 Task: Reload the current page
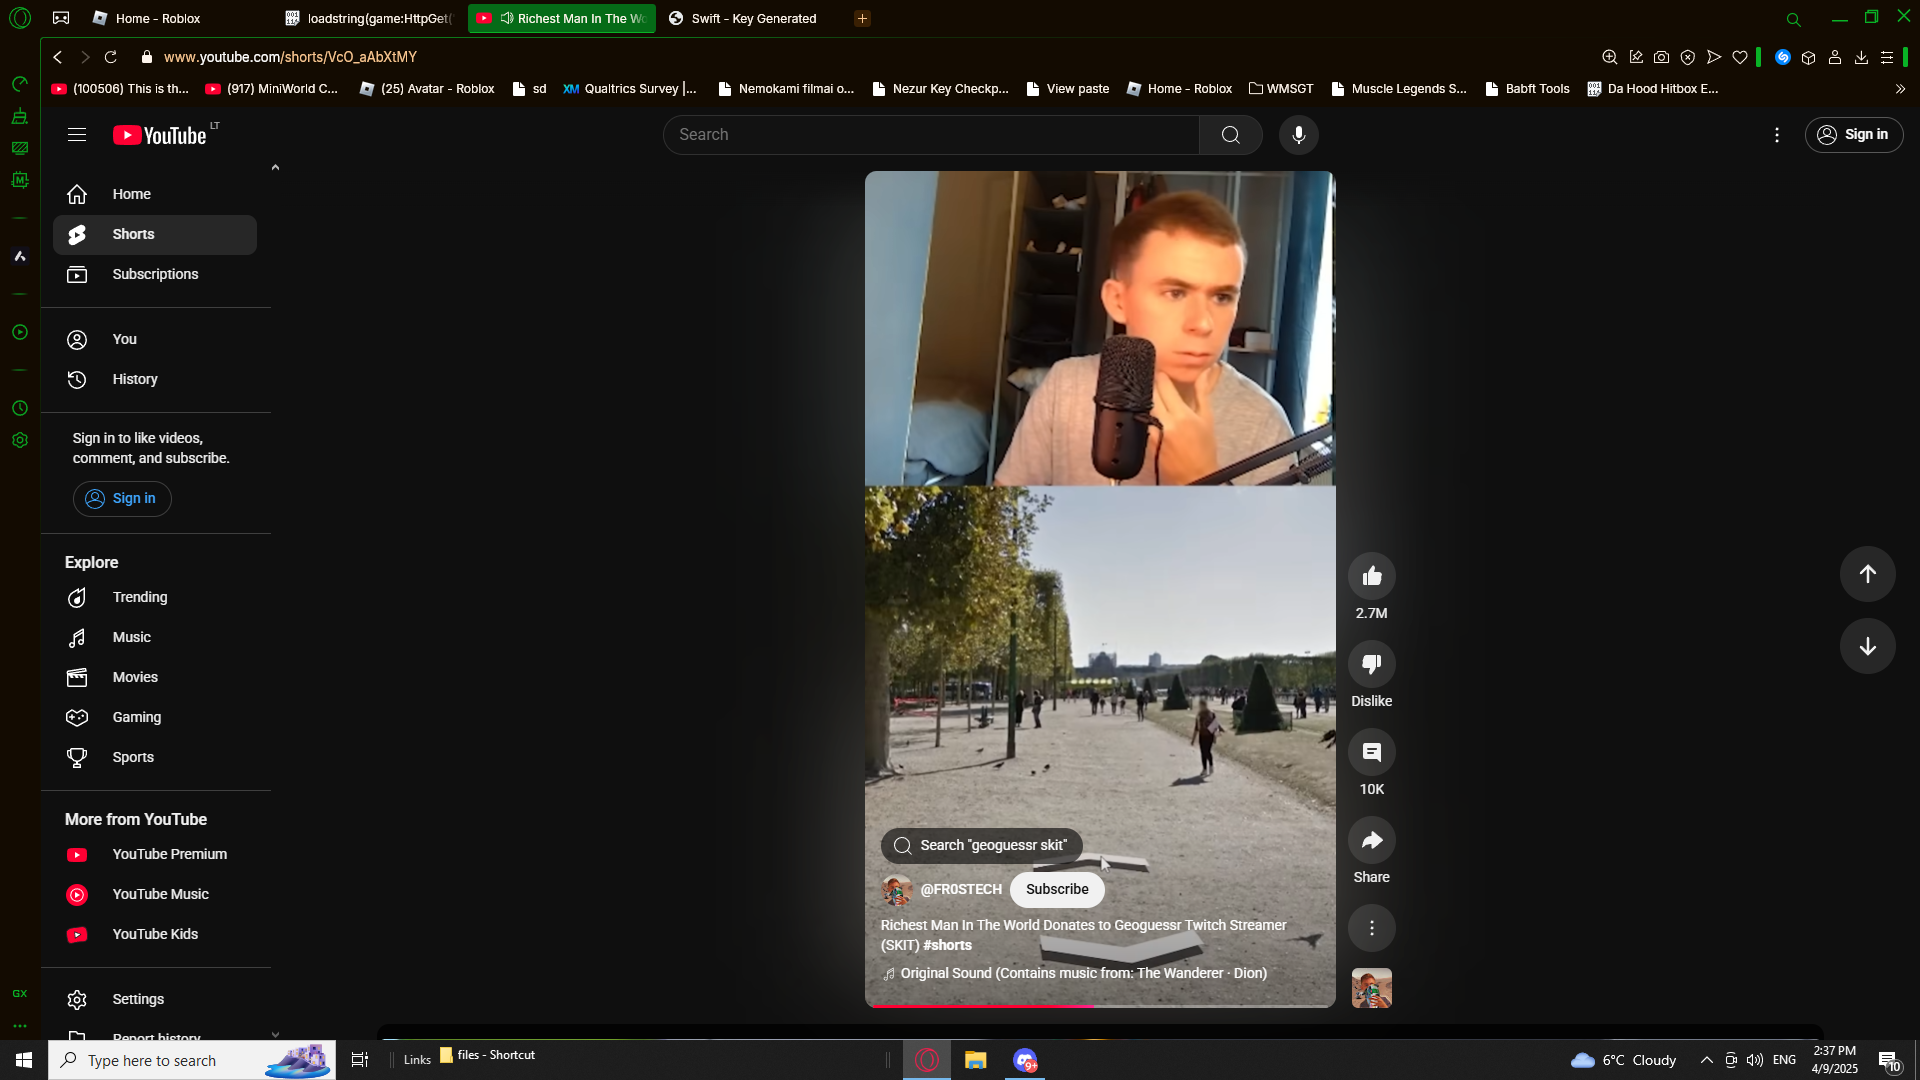[111, 57]
